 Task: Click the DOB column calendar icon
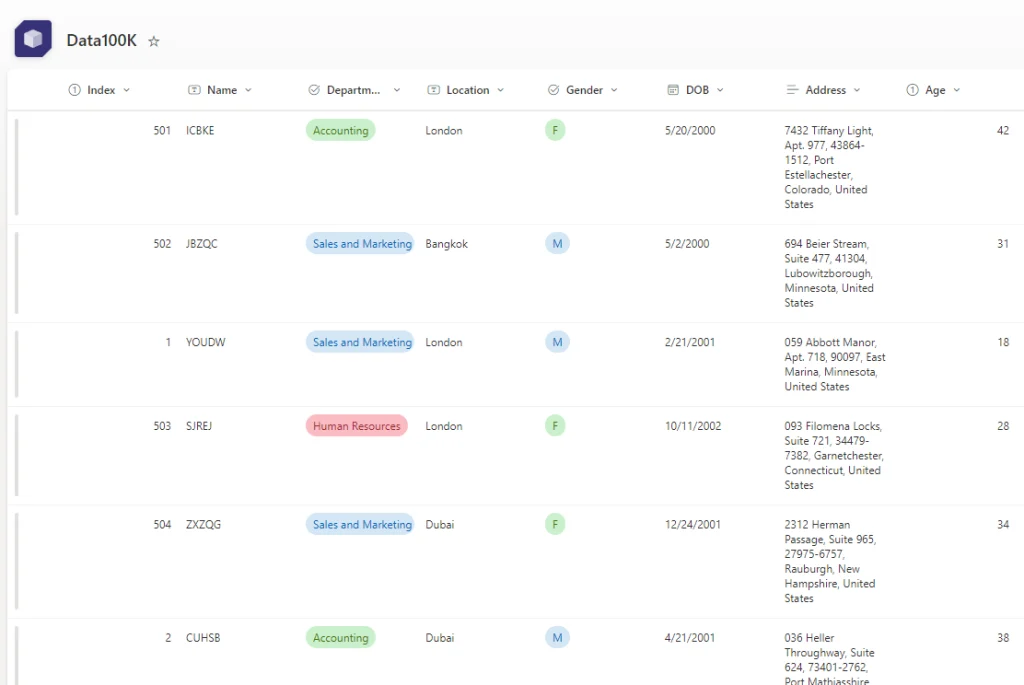[x=673, y=90]
